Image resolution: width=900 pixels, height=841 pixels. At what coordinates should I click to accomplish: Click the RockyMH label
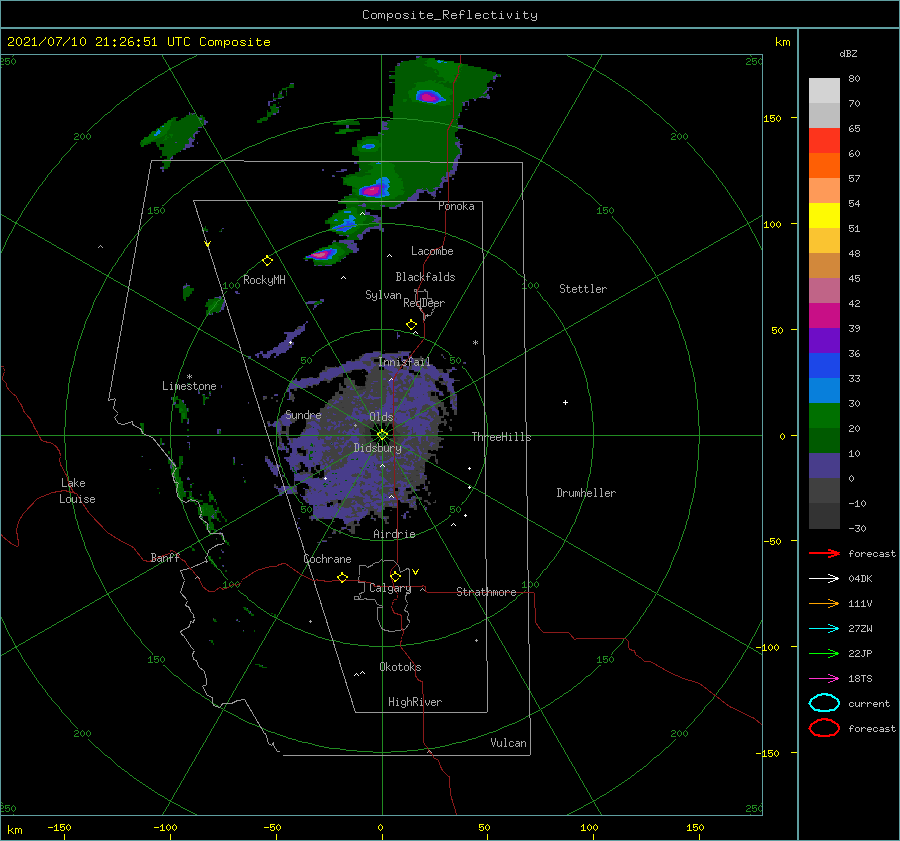(264, 280)
